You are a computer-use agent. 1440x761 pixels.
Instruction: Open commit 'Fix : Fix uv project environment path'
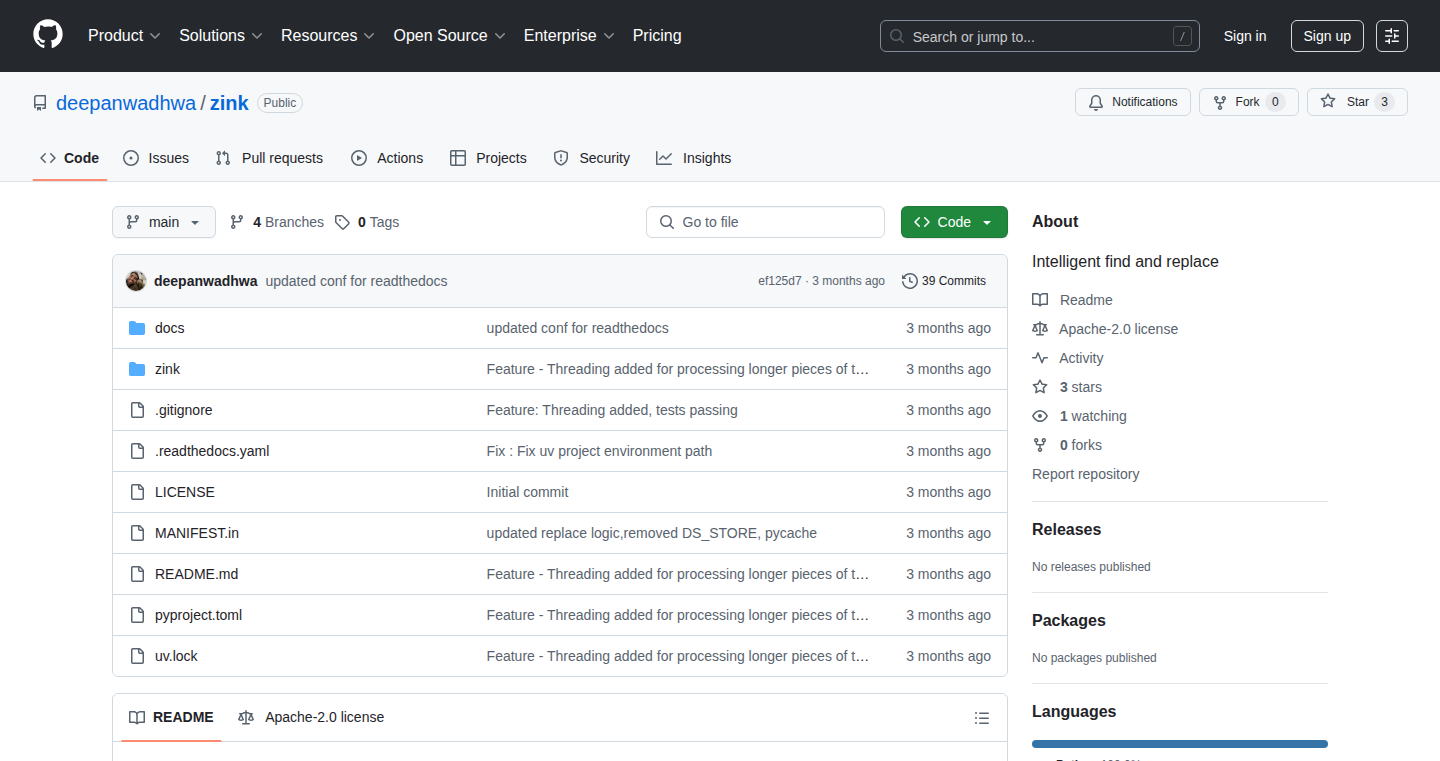pyautogui.click(x=599, y=451)
